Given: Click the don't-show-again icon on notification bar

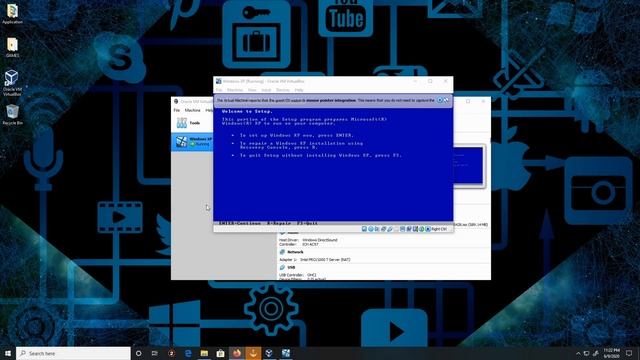Looking at the screenshot, I should coord(446,100).
